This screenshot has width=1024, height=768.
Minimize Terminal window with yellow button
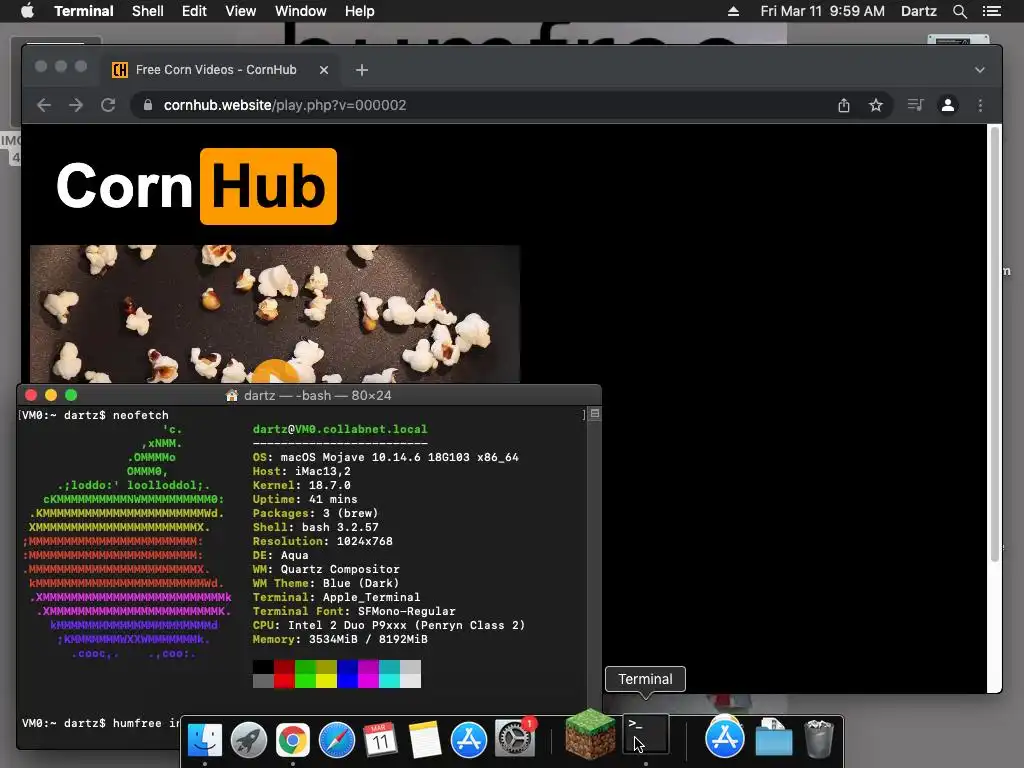point(51,395)
